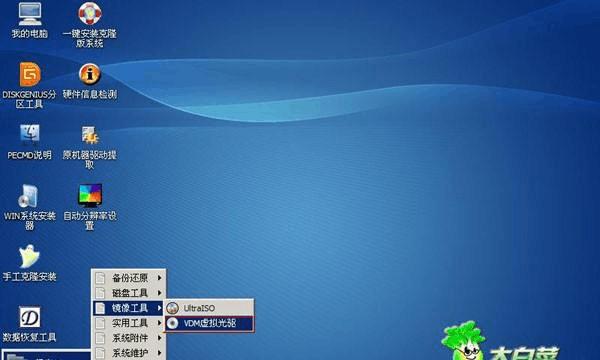
Task: Click the 硬件信息检测 icon caption
Action: click(90, 94)
